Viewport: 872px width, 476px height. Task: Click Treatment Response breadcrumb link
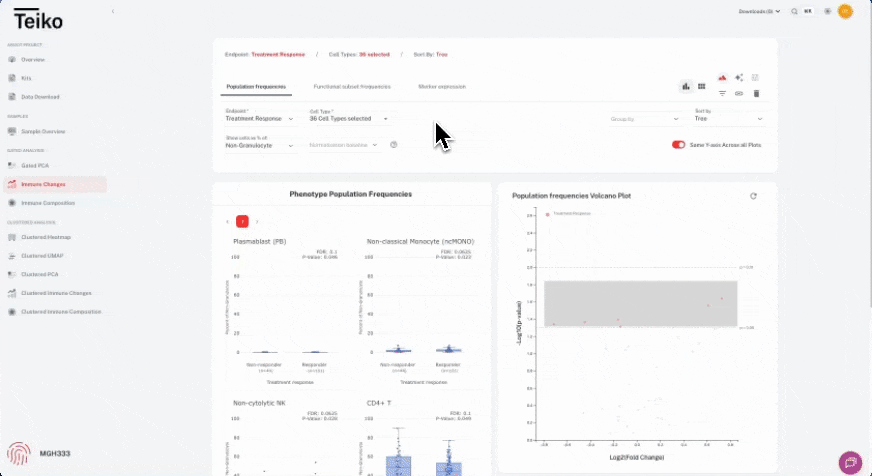[278, 54]
